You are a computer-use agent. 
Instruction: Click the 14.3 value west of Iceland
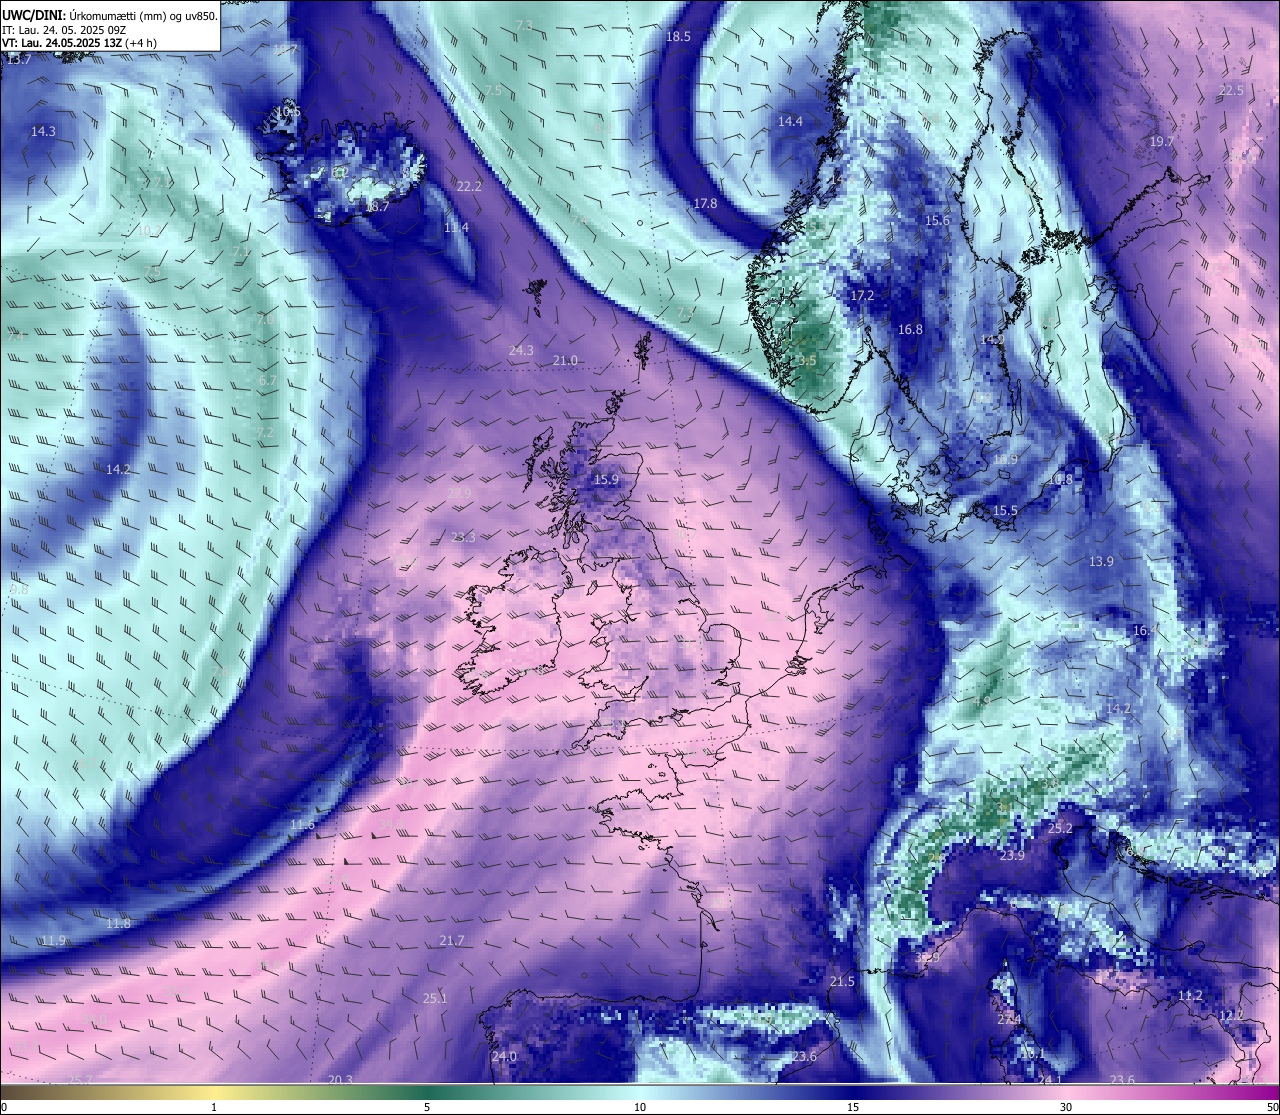point(43,131)
